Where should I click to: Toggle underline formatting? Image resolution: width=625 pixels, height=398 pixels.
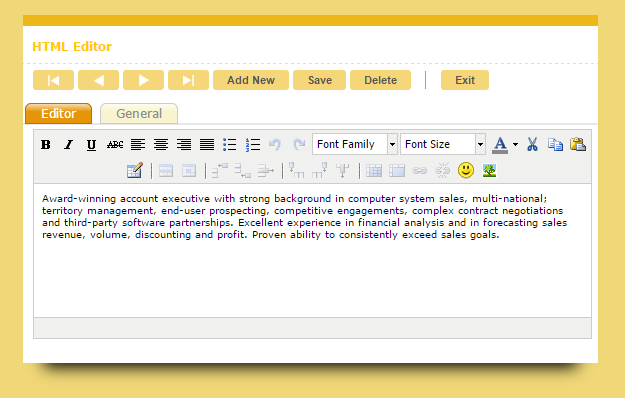click(91, 144)
